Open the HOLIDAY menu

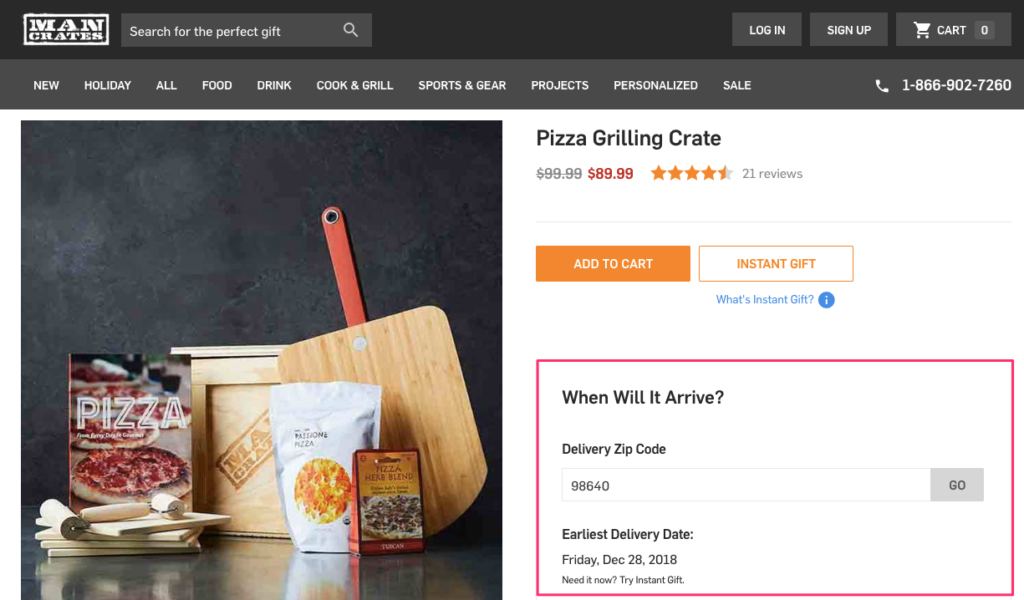click(107, 85)
